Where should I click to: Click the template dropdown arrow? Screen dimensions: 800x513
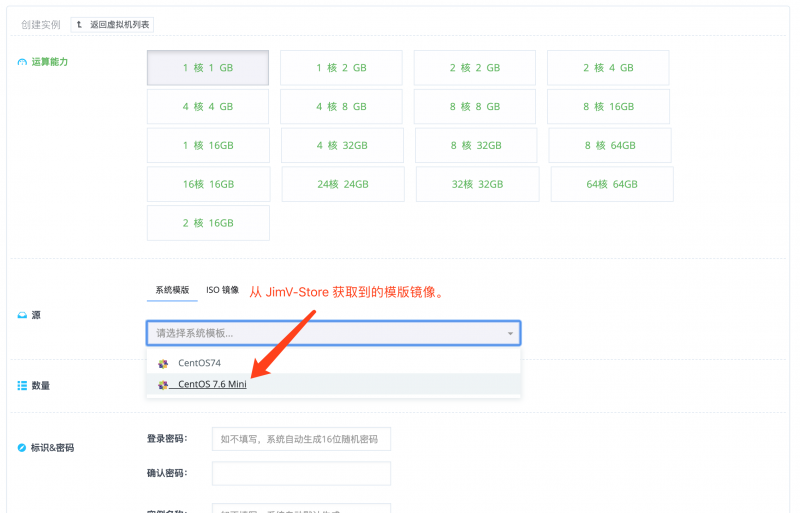point(510,334)
